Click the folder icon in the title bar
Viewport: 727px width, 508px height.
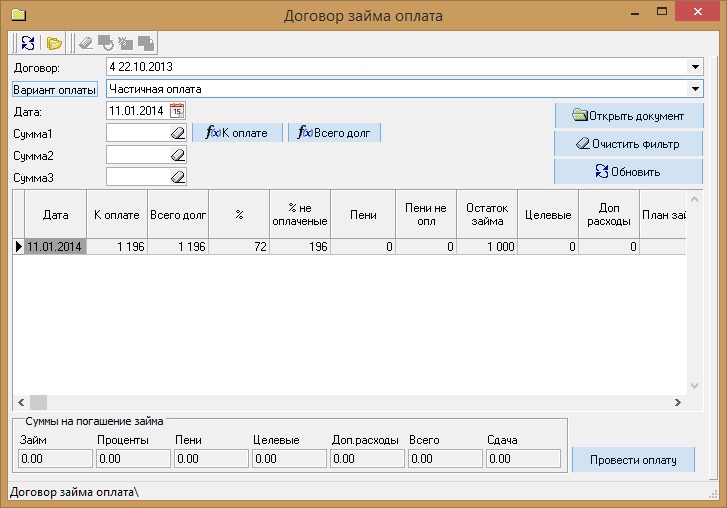pos(19,15)
